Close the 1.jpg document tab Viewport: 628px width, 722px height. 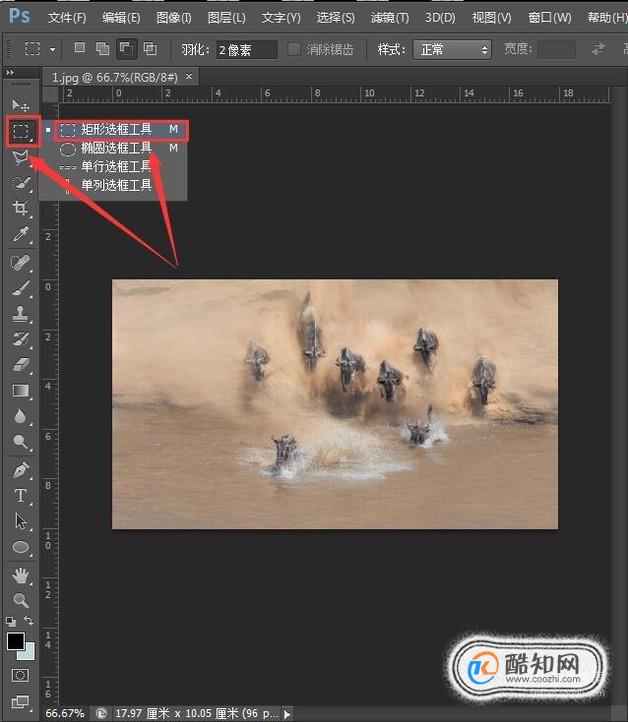[189, 76]
